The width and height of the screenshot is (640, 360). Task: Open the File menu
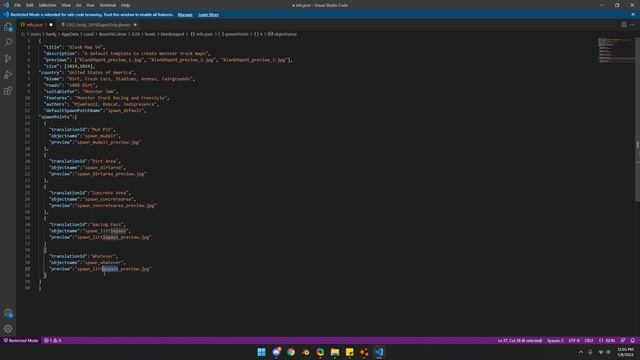tap(18, 5)
